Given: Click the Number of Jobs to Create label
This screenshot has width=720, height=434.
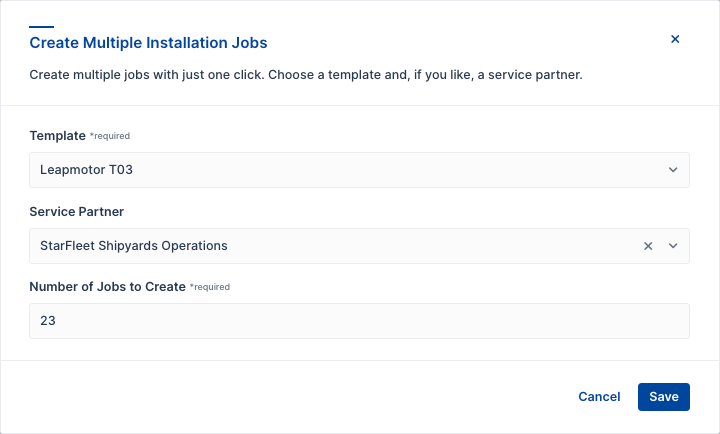Looking at the screenshot, I should pos(107,286).
